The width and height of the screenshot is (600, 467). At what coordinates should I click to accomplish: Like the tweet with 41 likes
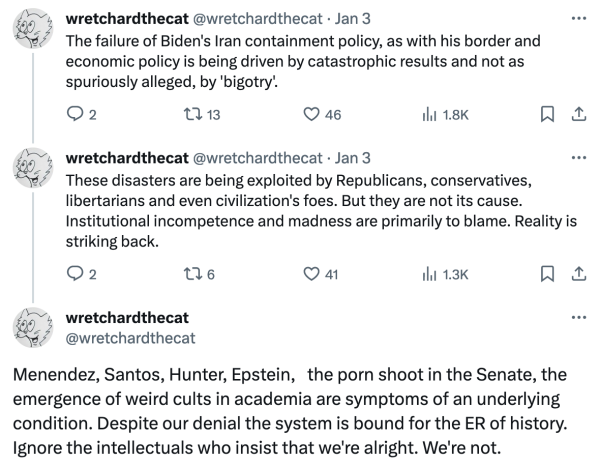point(311,273)
